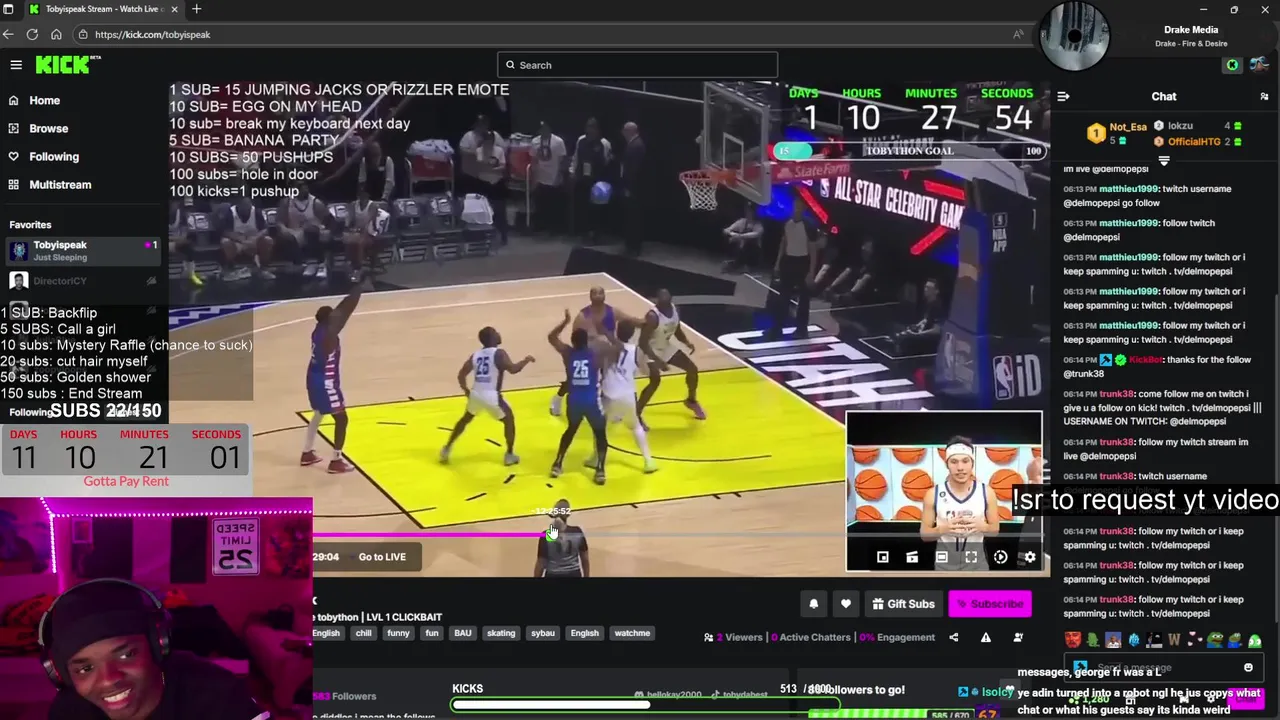The height and width of the screenshot is (720, 1280).
Task: Click the BAU tag
Action: pos(462,633)
